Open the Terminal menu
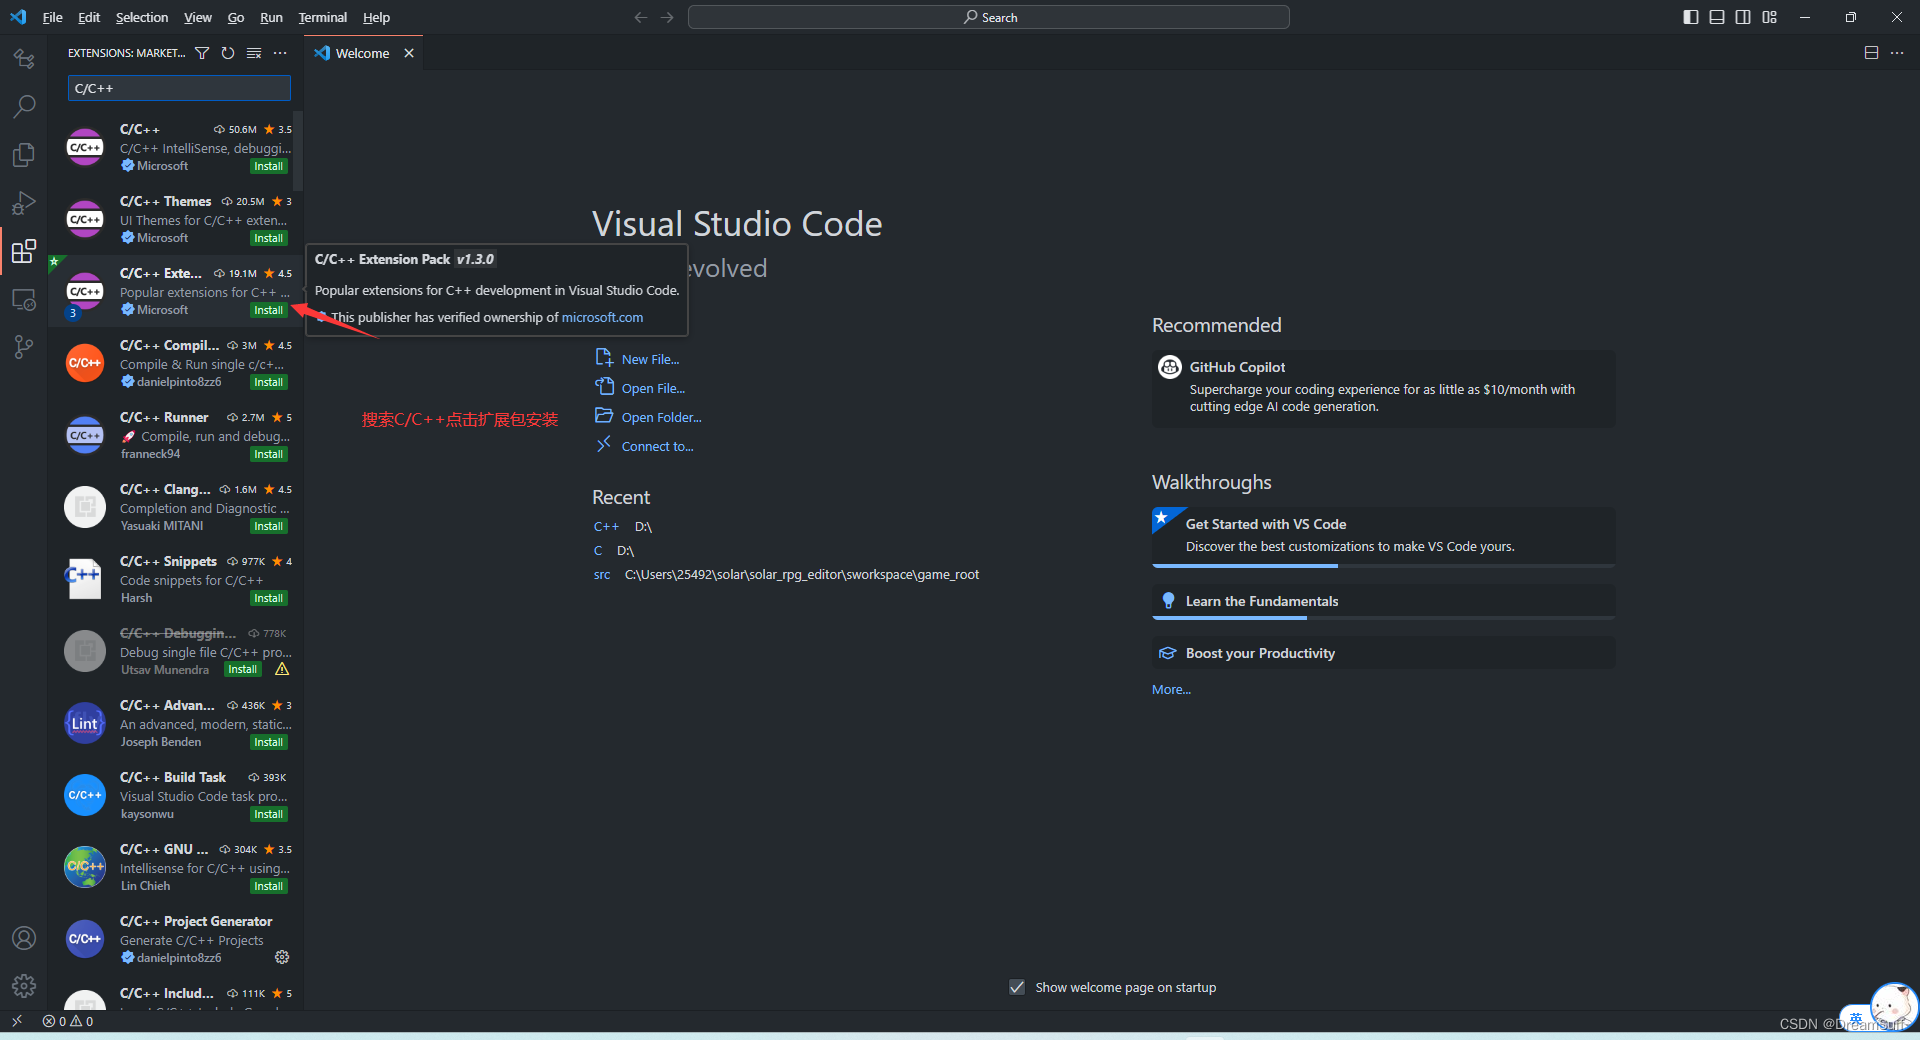This screenshot has height=1040, width=1920. [x=323, y=17]
